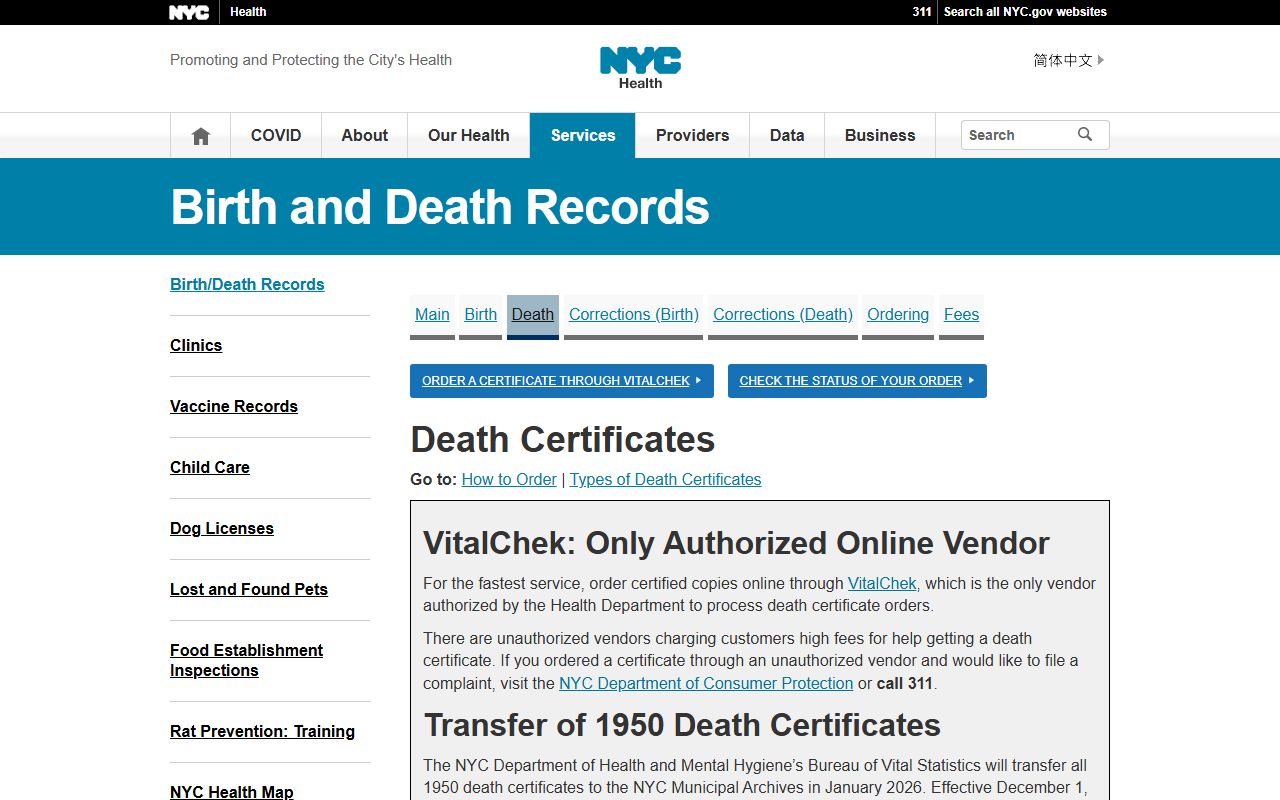1280x800 pixels.
Task: Click the Health label in the top bar
Action: tap(248, 12)
